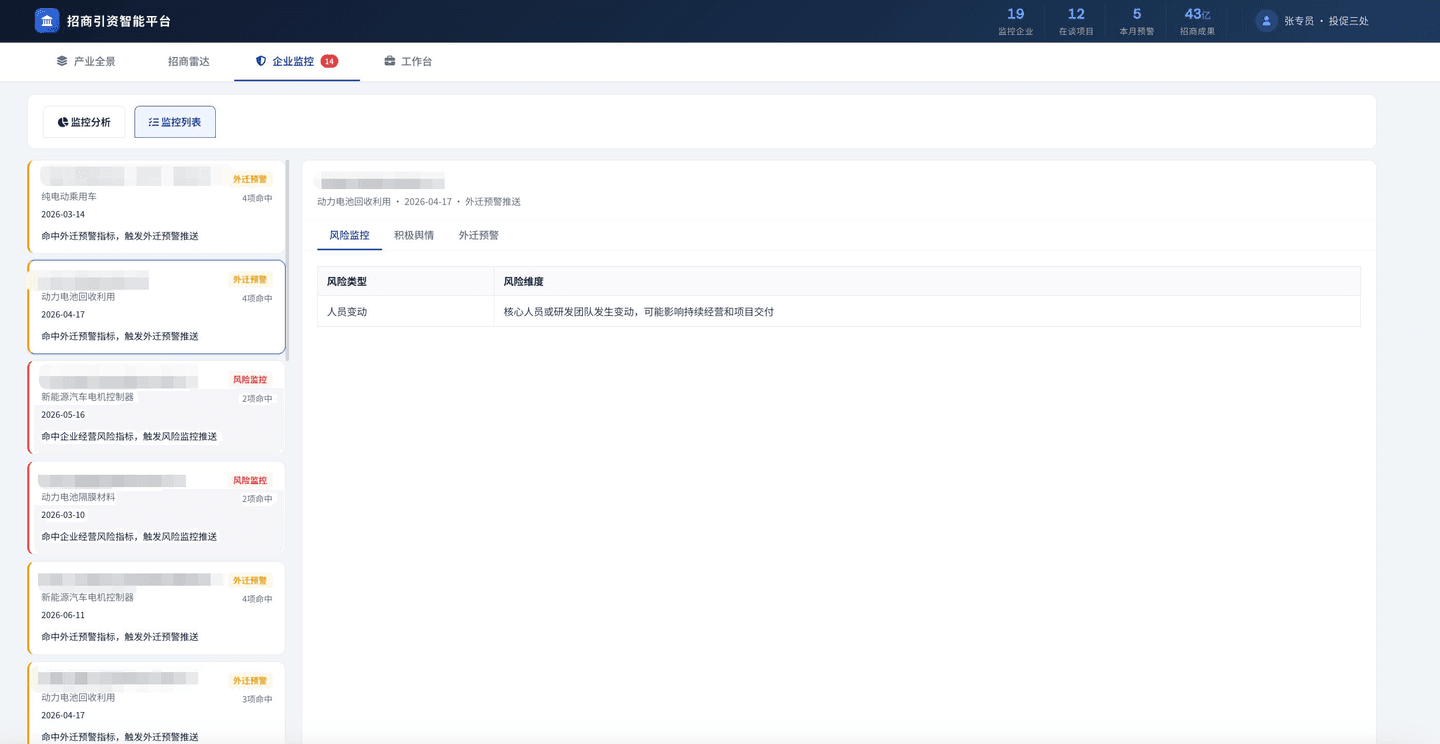Screen dimensions: 1440x744
Task: Click the 监控企业 stat showing 19
Action: 1015,21
